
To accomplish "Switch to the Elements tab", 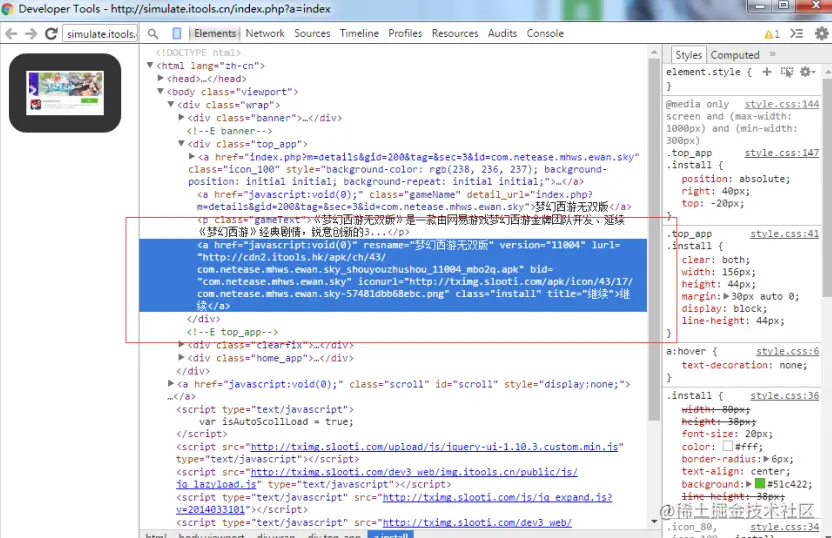I will pos(214,33).
